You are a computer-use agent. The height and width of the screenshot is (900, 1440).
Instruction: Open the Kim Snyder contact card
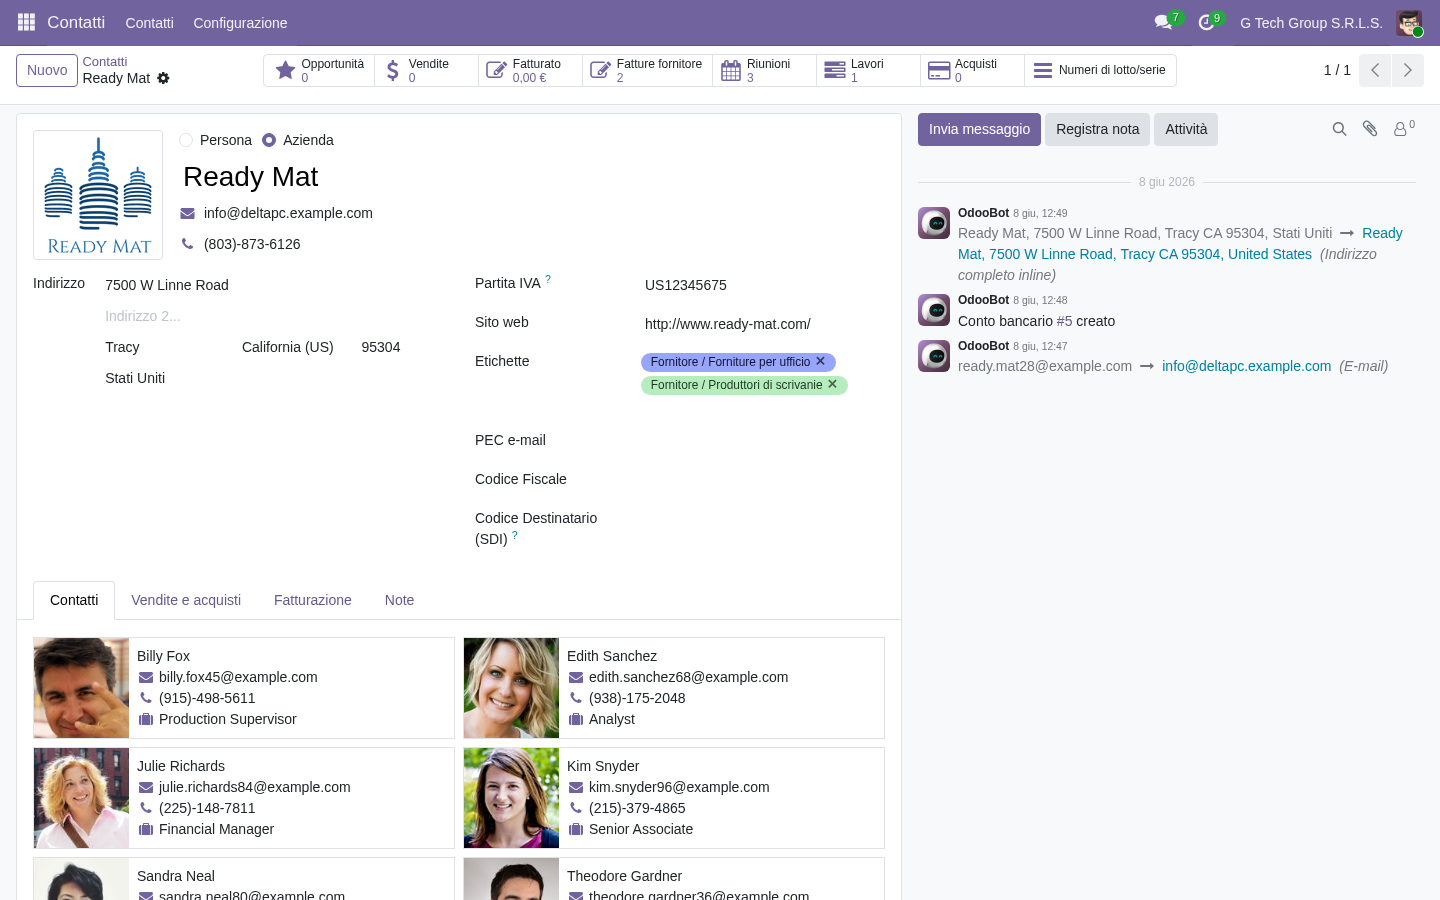(674, 798)
